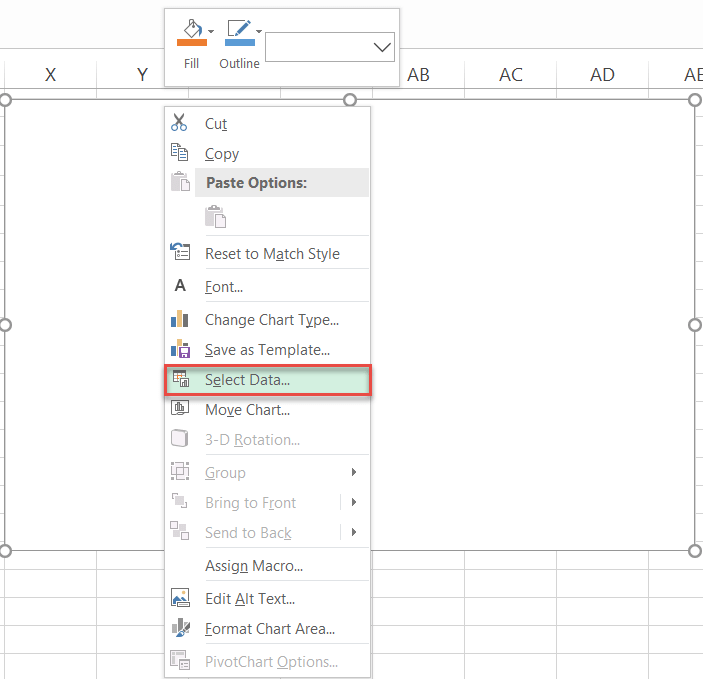Select column X header
703x679 pixels.
[50, 74]
